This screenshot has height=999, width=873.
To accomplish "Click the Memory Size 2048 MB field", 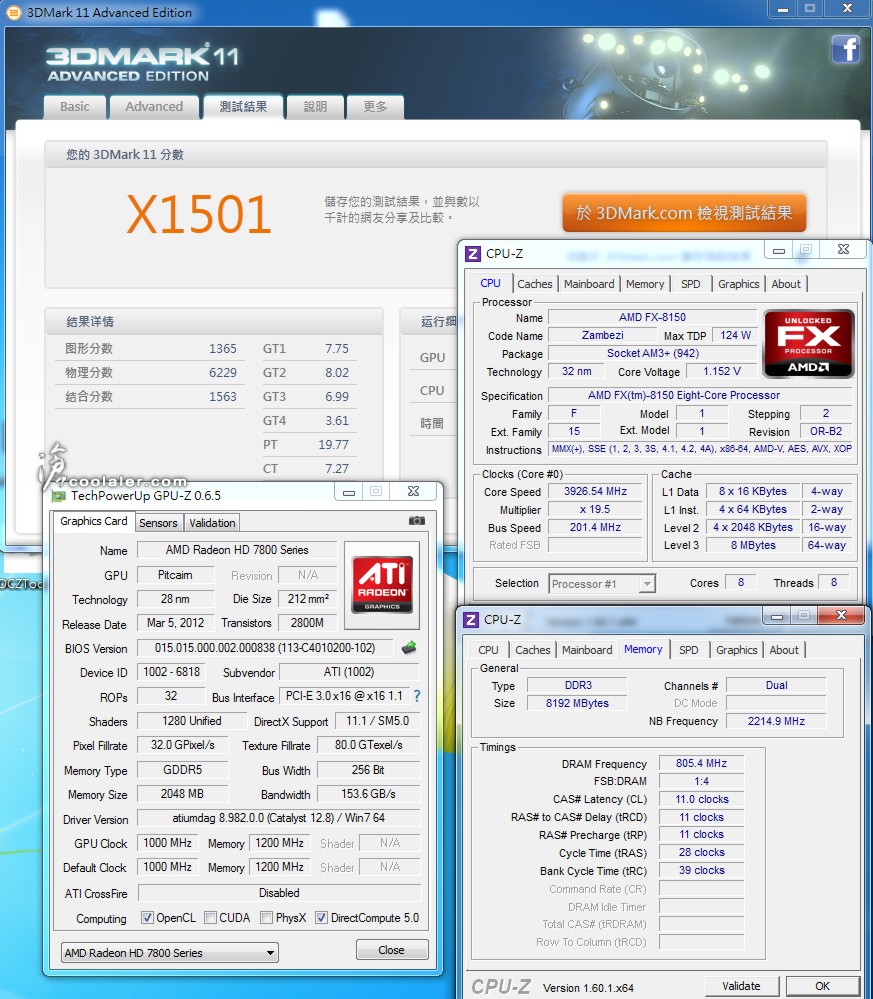I will click(x=182, y=794).
